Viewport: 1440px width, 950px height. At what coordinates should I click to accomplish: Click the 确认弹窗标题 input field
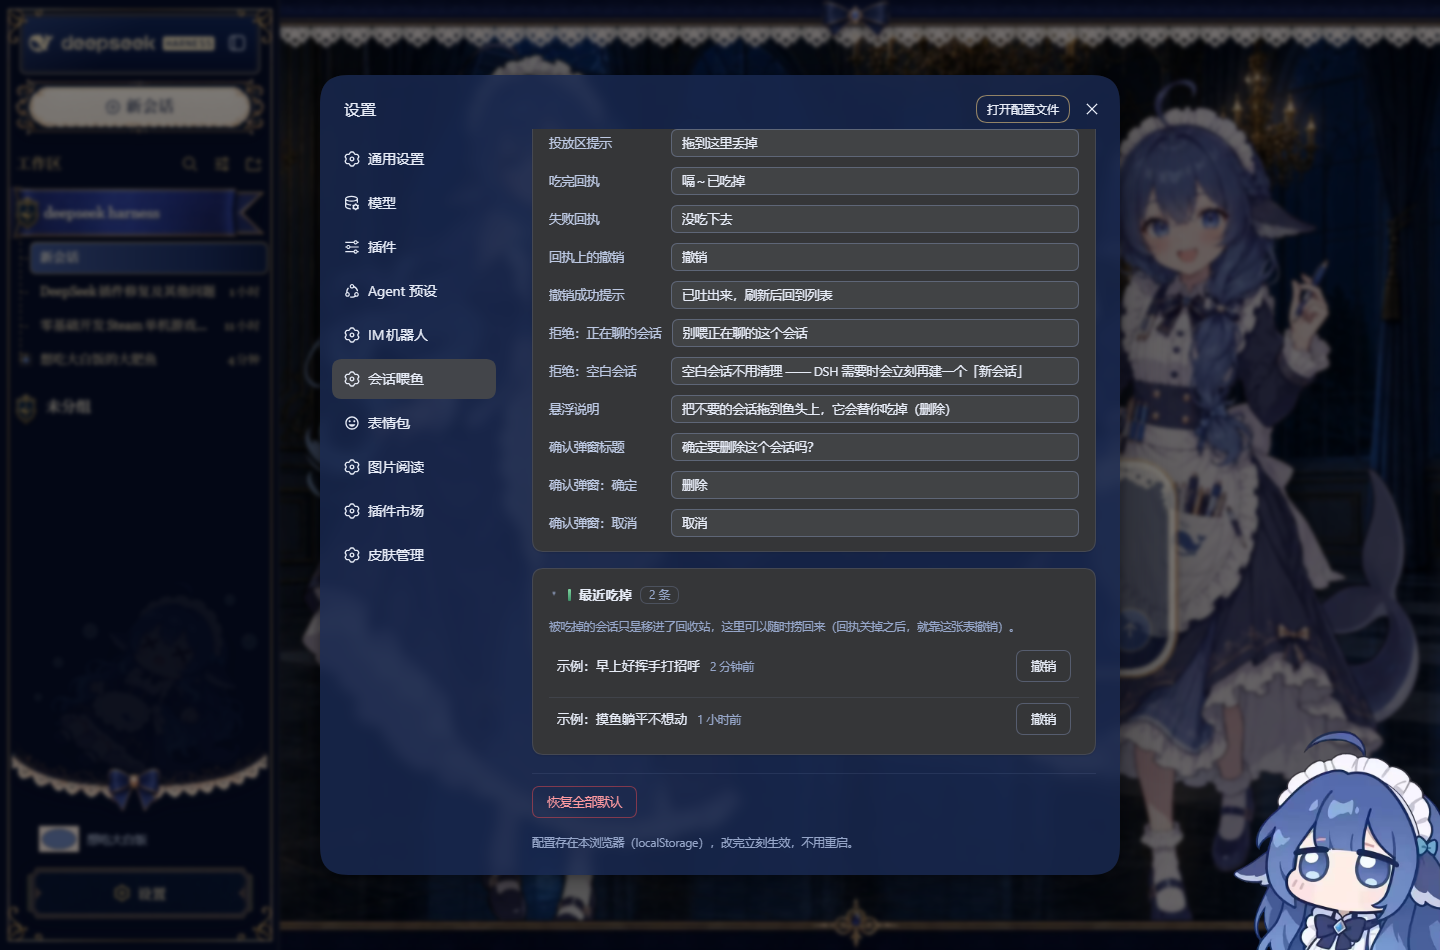point(875,447)
